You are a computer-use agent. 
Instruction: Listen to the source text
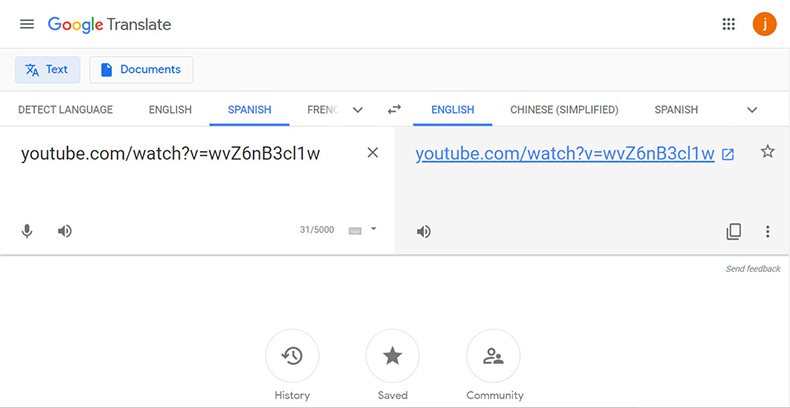[x=64, y=231]
